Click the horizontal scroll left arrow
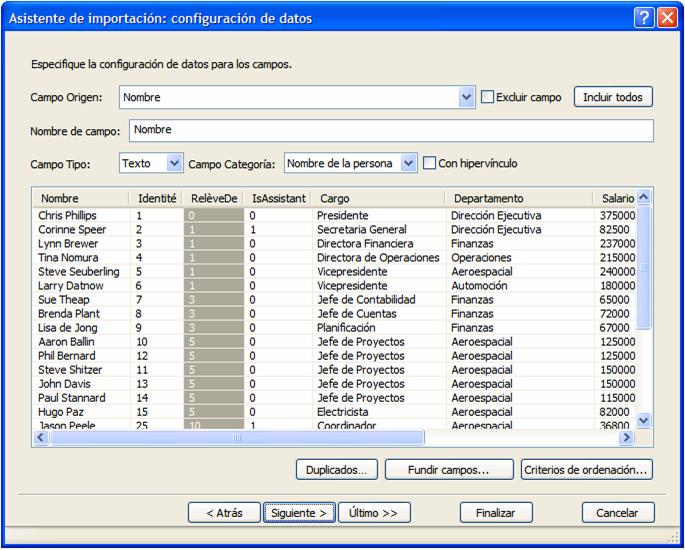The width and height of the screenshot is (685, 550). pyautogui.click(x=41, y=437)
